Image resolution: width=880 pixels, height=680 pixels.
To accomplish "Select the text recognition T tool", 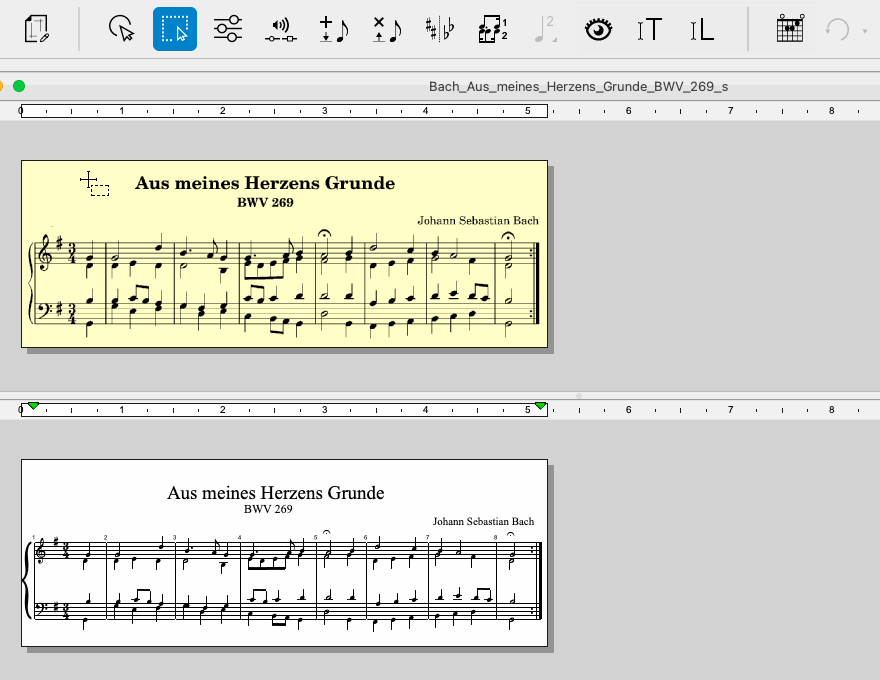I will coord(649,29).
